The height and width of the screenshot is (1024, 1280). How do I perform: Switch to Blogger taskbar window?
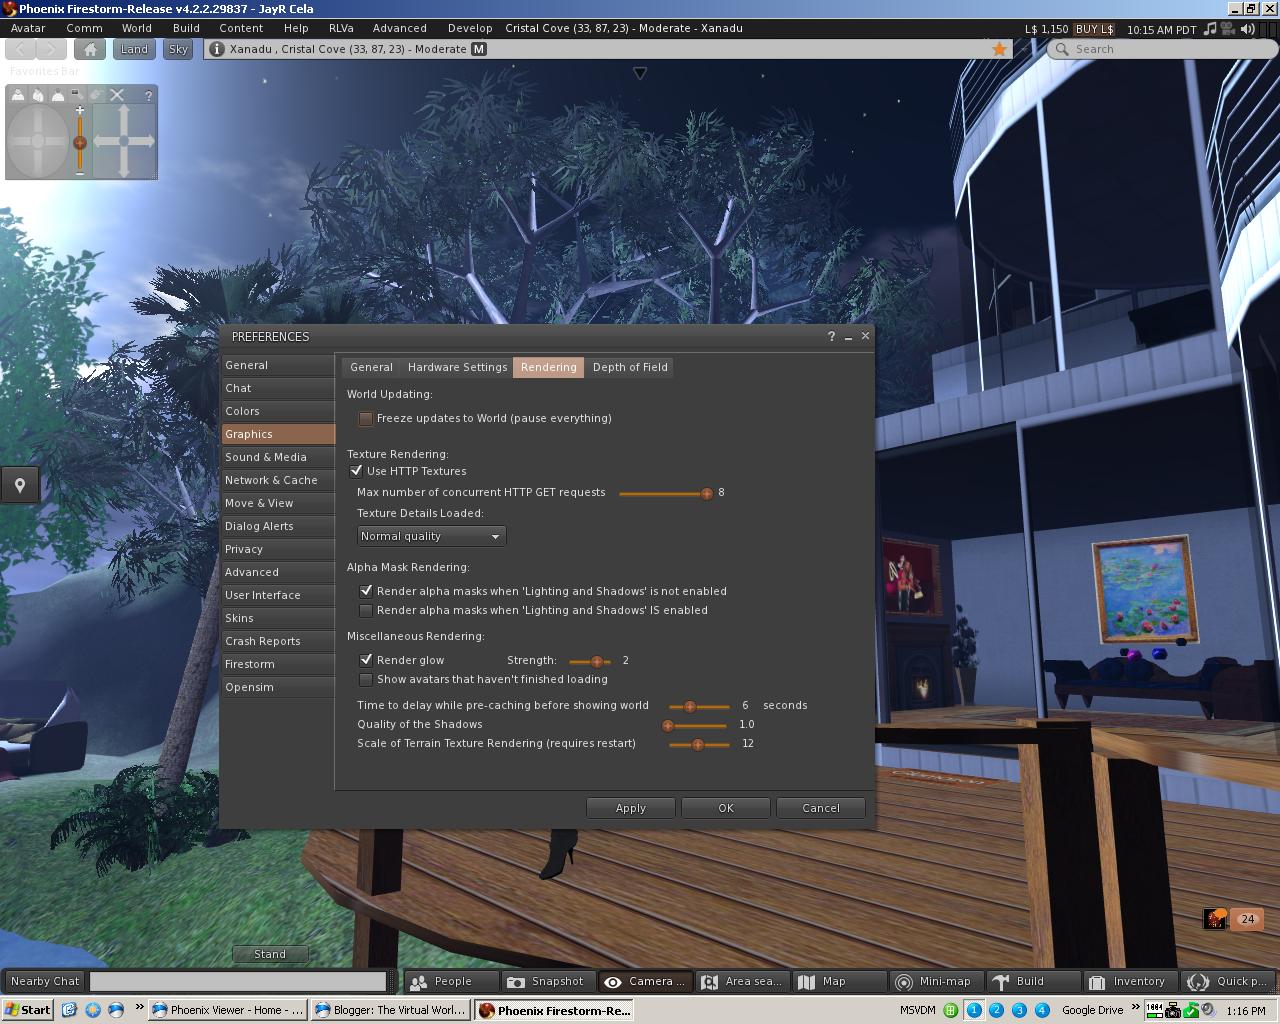coord(390,1010)
